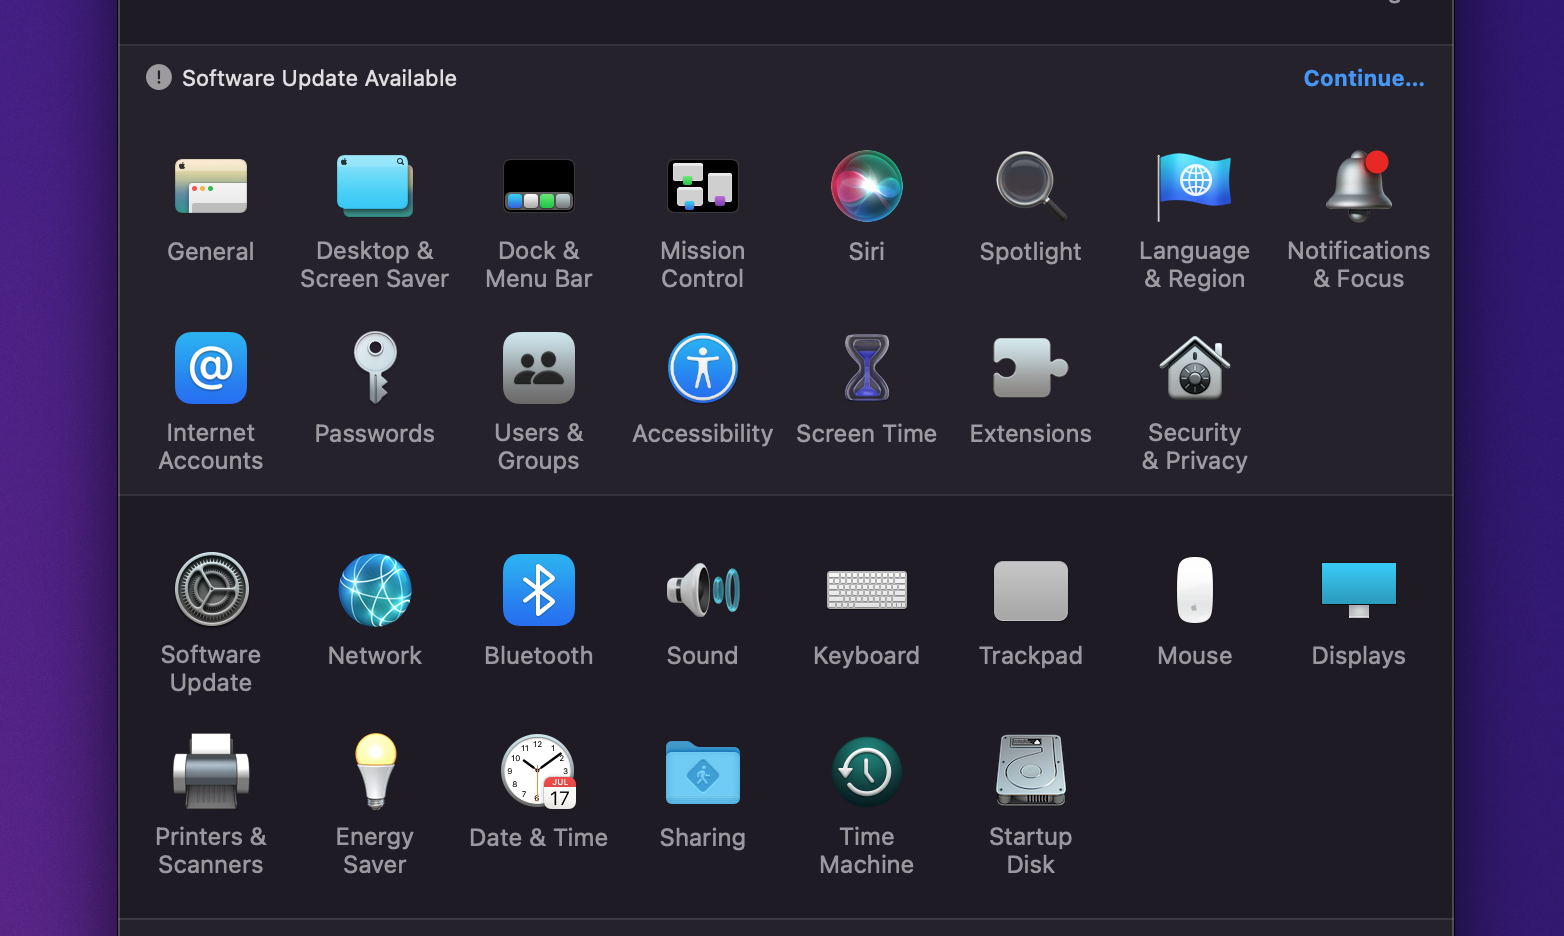
Task: Click the 'Software Update Available' text
Action: pos(319,78)
